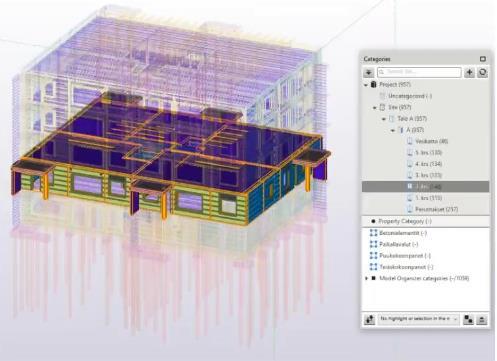Click the add category plus icon
This screenshot has height=361, width=497.
pyautogui.click(x=469, y=72)
